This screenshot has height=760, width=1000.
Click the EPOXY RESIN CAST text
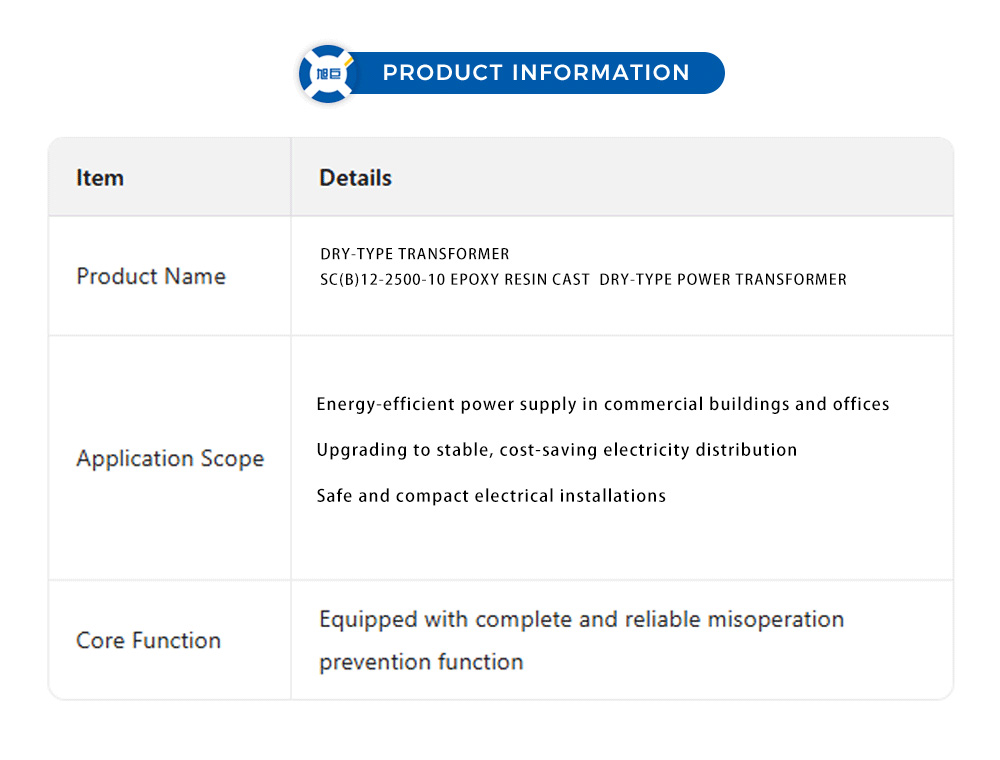point(519,280)
